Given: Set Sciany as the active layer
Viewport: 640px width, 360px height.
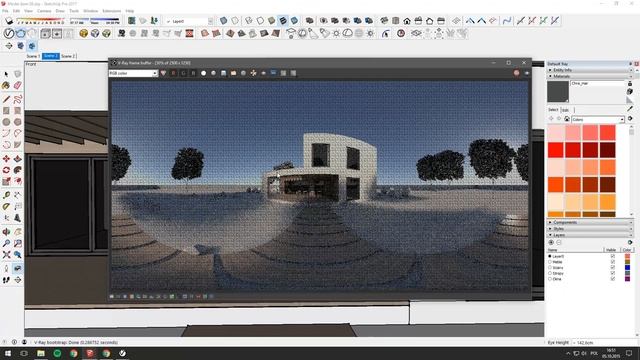Looking at the screenshot, I should [x=550, y=268].
